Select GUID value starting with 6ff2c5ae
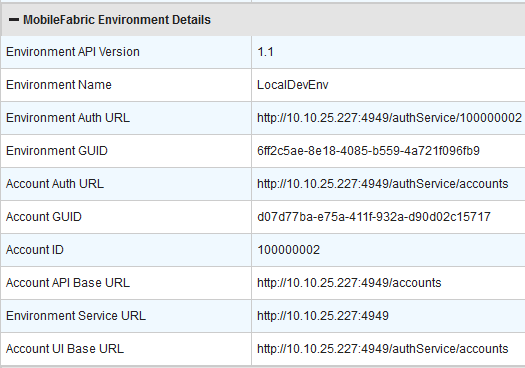This screenshot has height=368, width=525. pyautogui.click(x=368, y=151)
